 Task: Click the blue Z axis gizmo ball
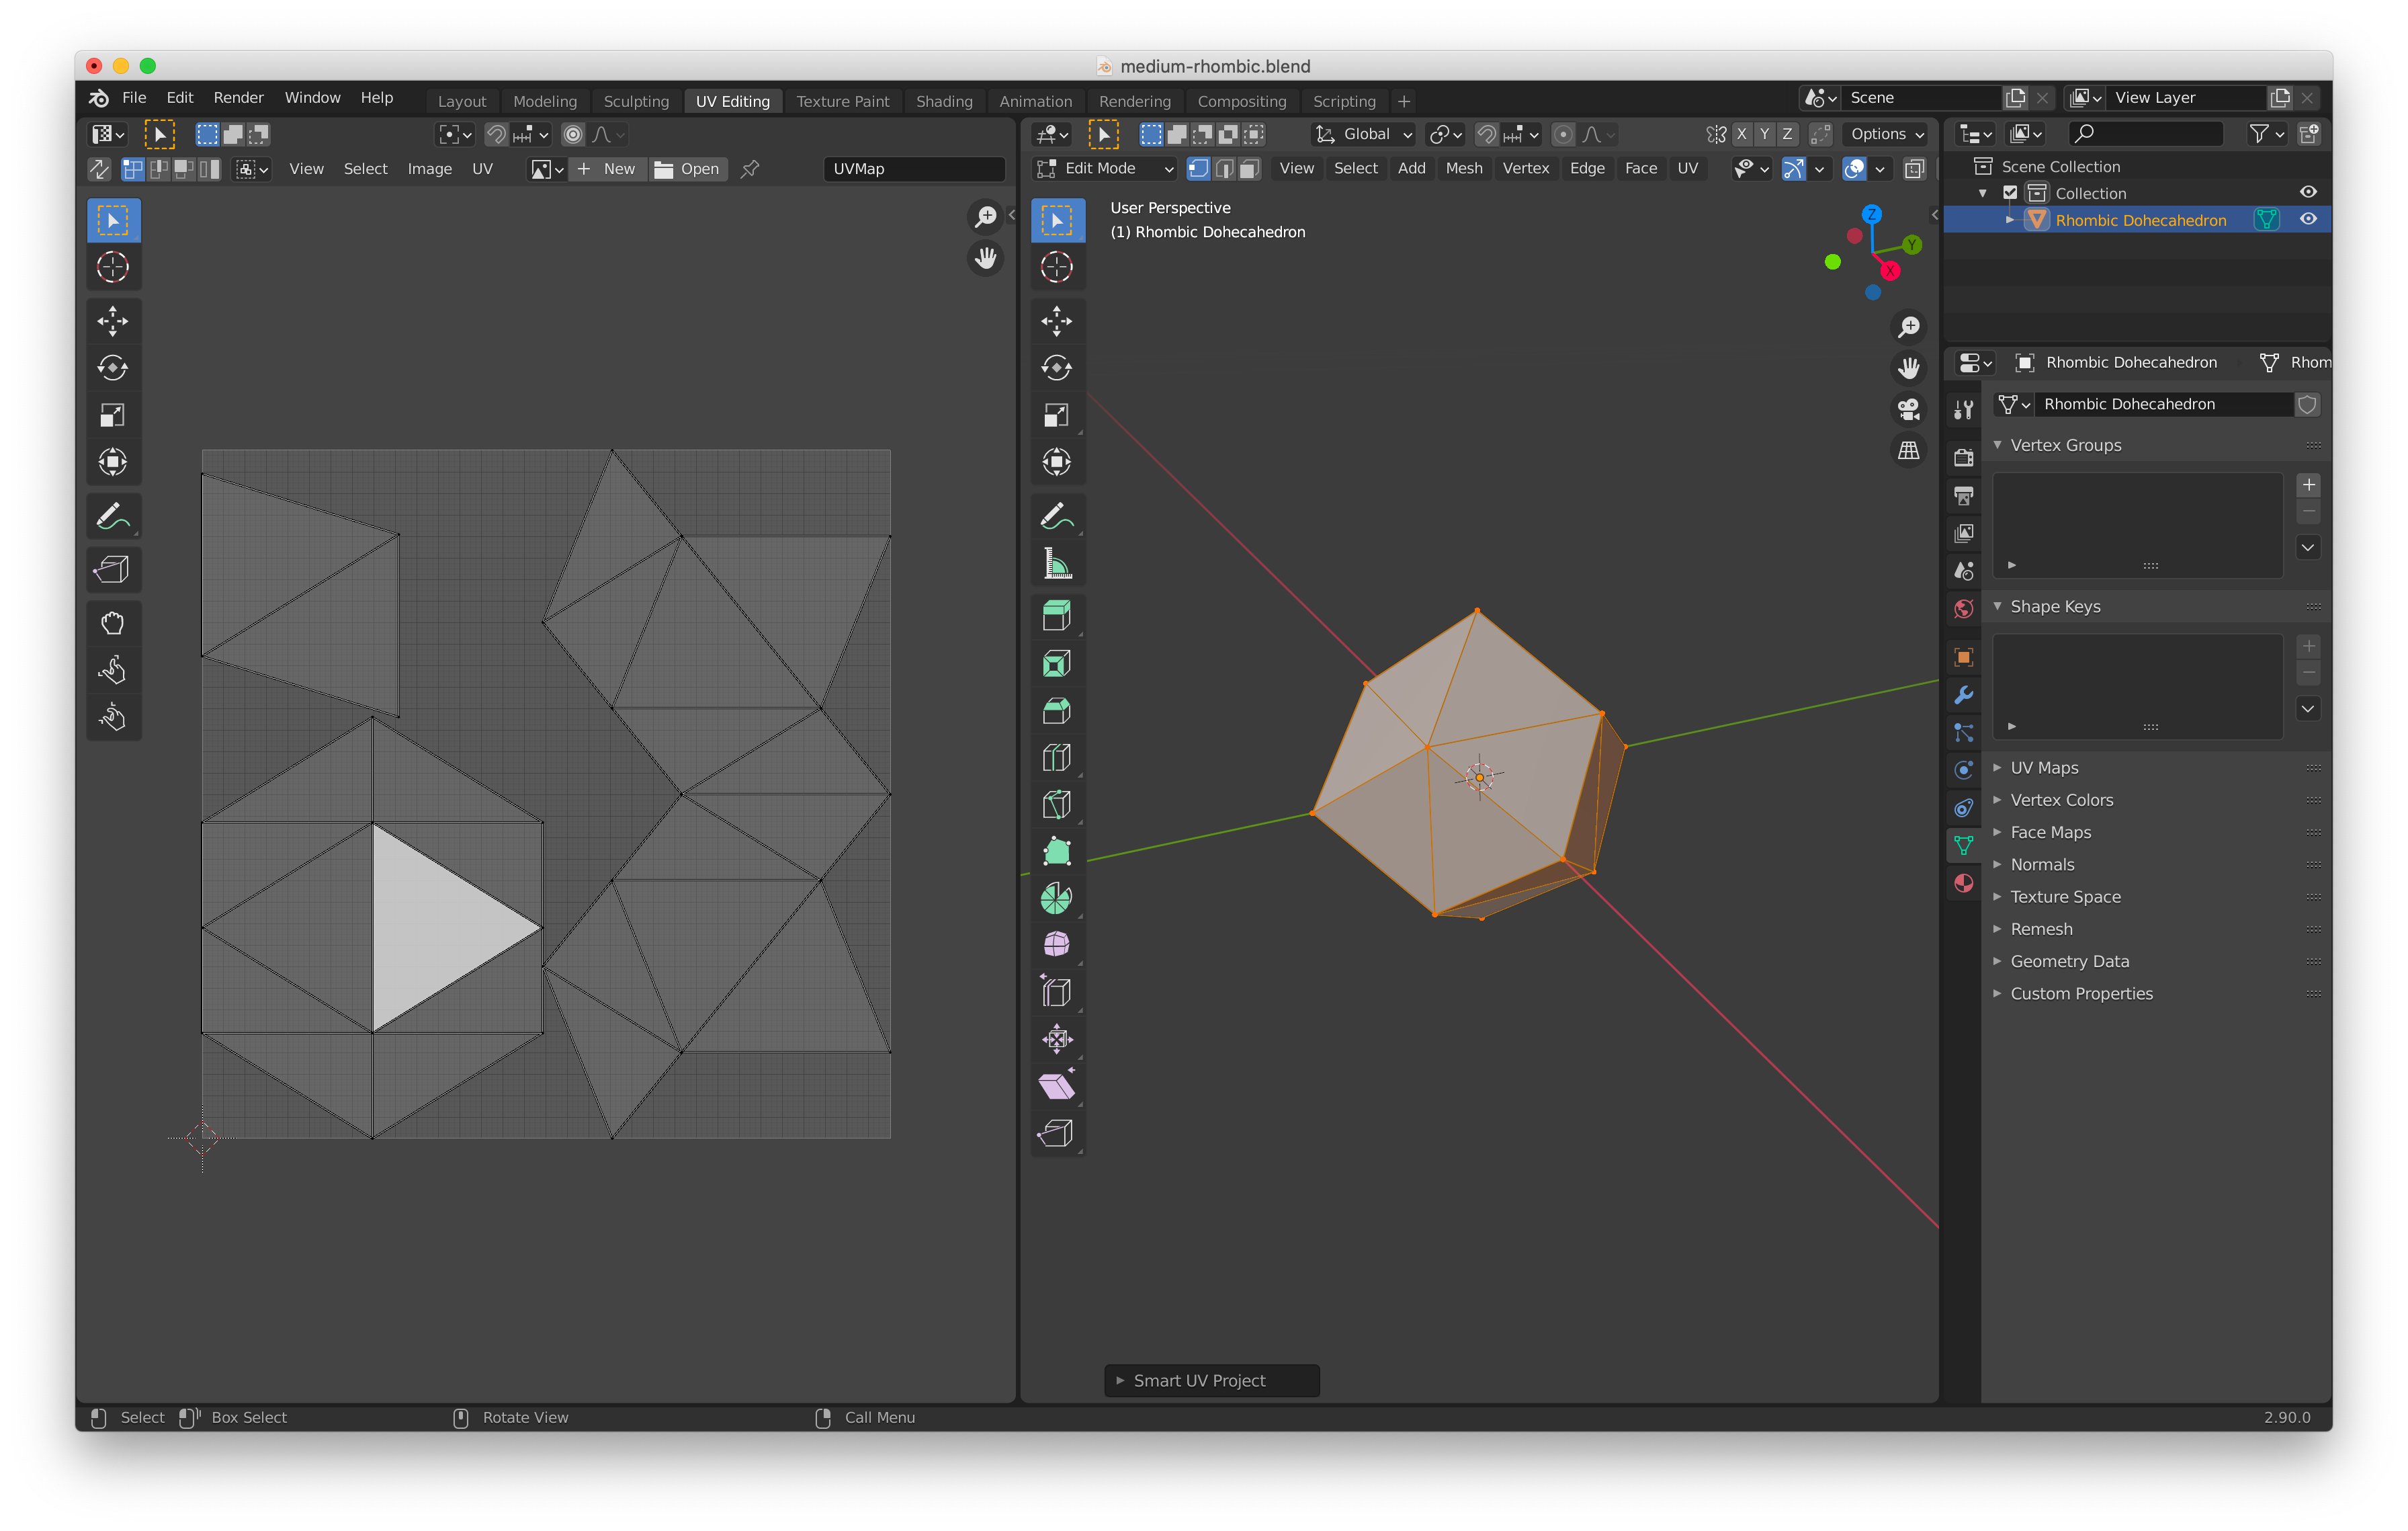click(1871, 214)
